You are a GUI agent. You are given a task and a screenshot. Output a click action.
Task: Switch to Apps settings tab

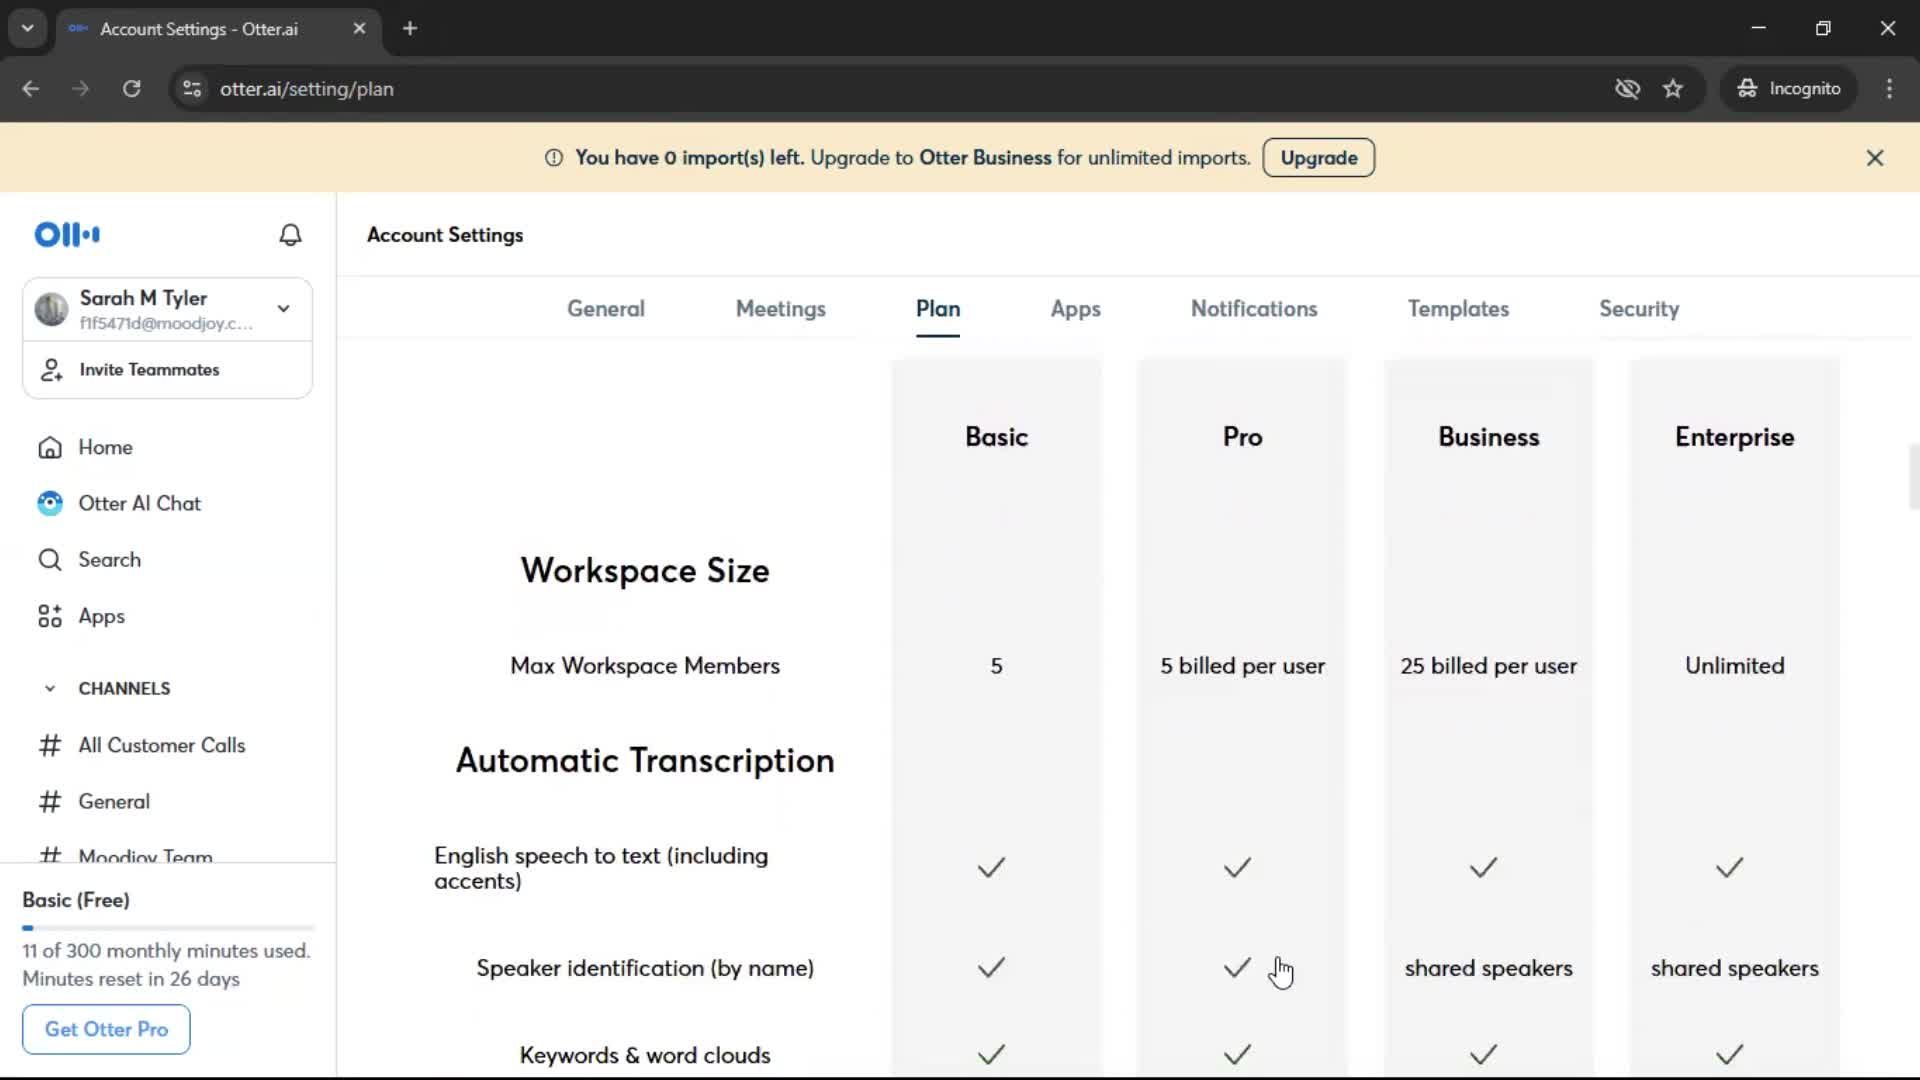[1075, 309]
